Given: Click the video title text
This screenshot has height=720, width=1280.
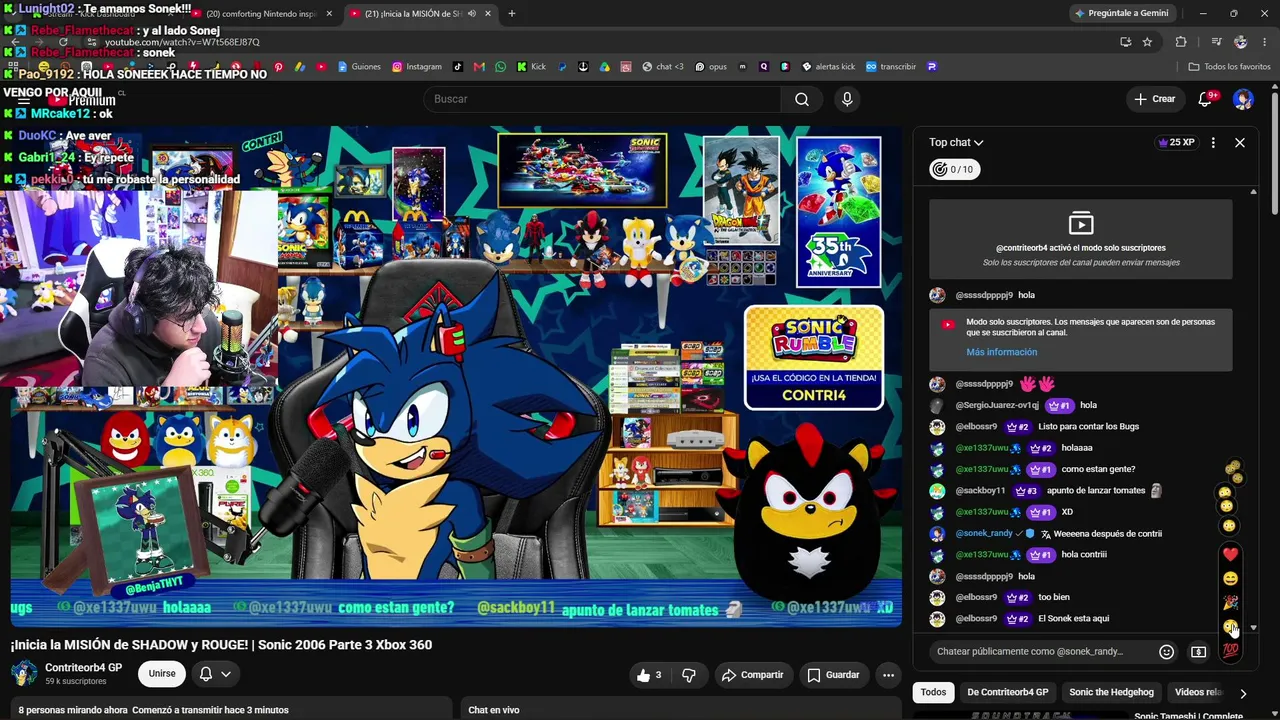Looking at the screenshot, I should tap(222, 645).
